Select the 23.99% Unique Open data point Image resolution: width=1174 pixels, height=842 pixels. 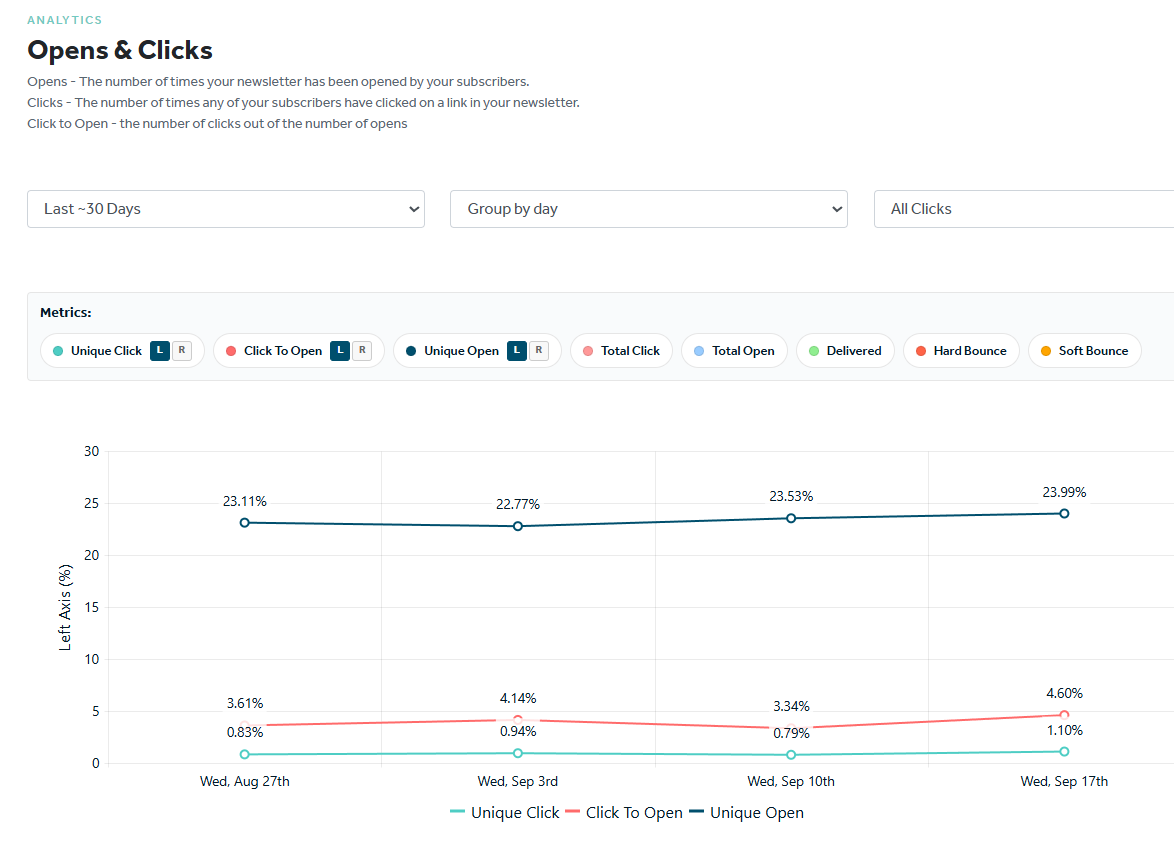(1064, 513)
